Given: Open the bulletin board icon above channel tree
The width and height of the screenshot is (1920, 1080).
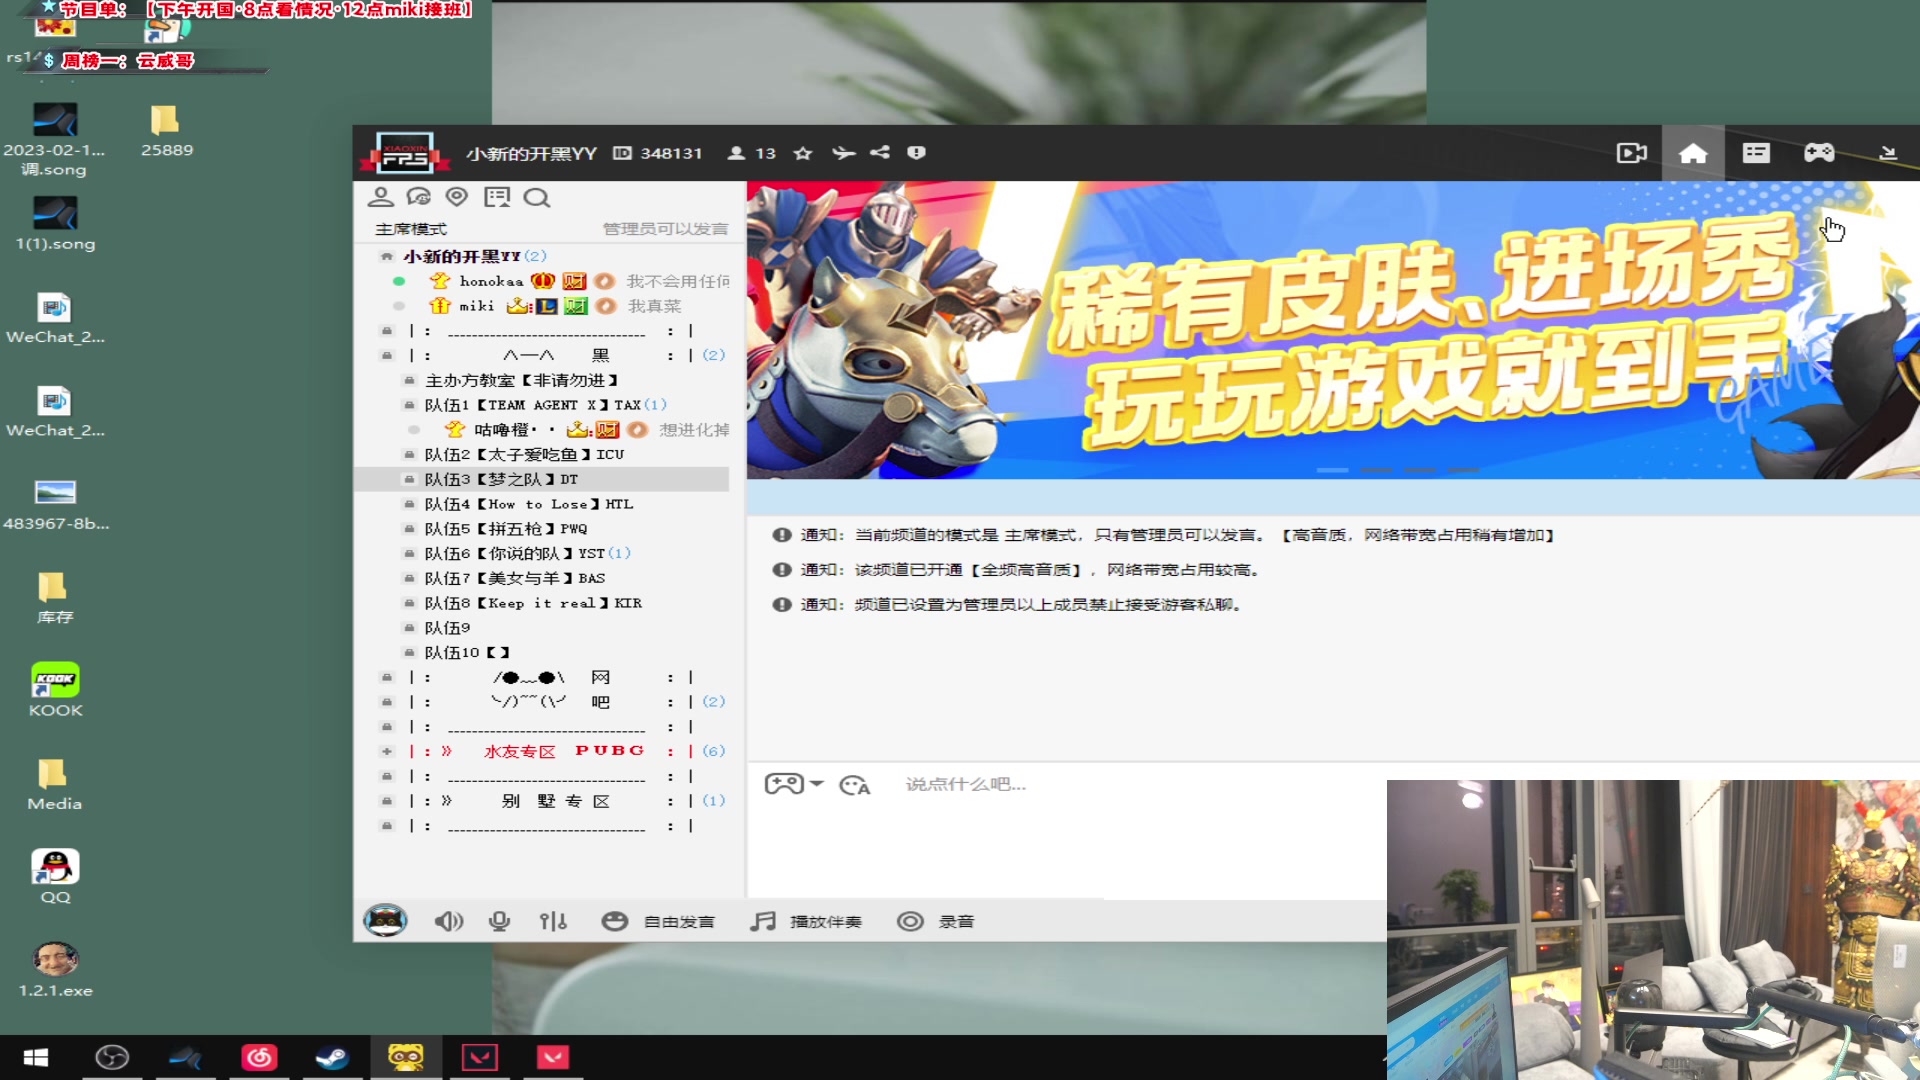Looking at the screenshot, I should (x=497, y=197).
